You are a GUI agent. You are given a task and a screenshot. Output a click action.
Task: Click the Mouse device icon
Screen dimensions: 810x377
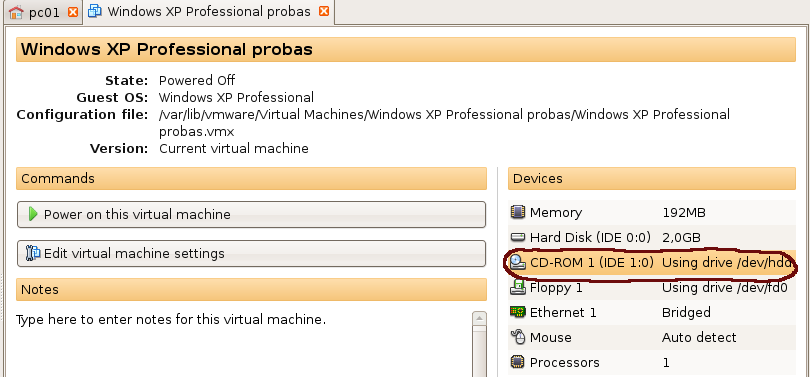518,337
